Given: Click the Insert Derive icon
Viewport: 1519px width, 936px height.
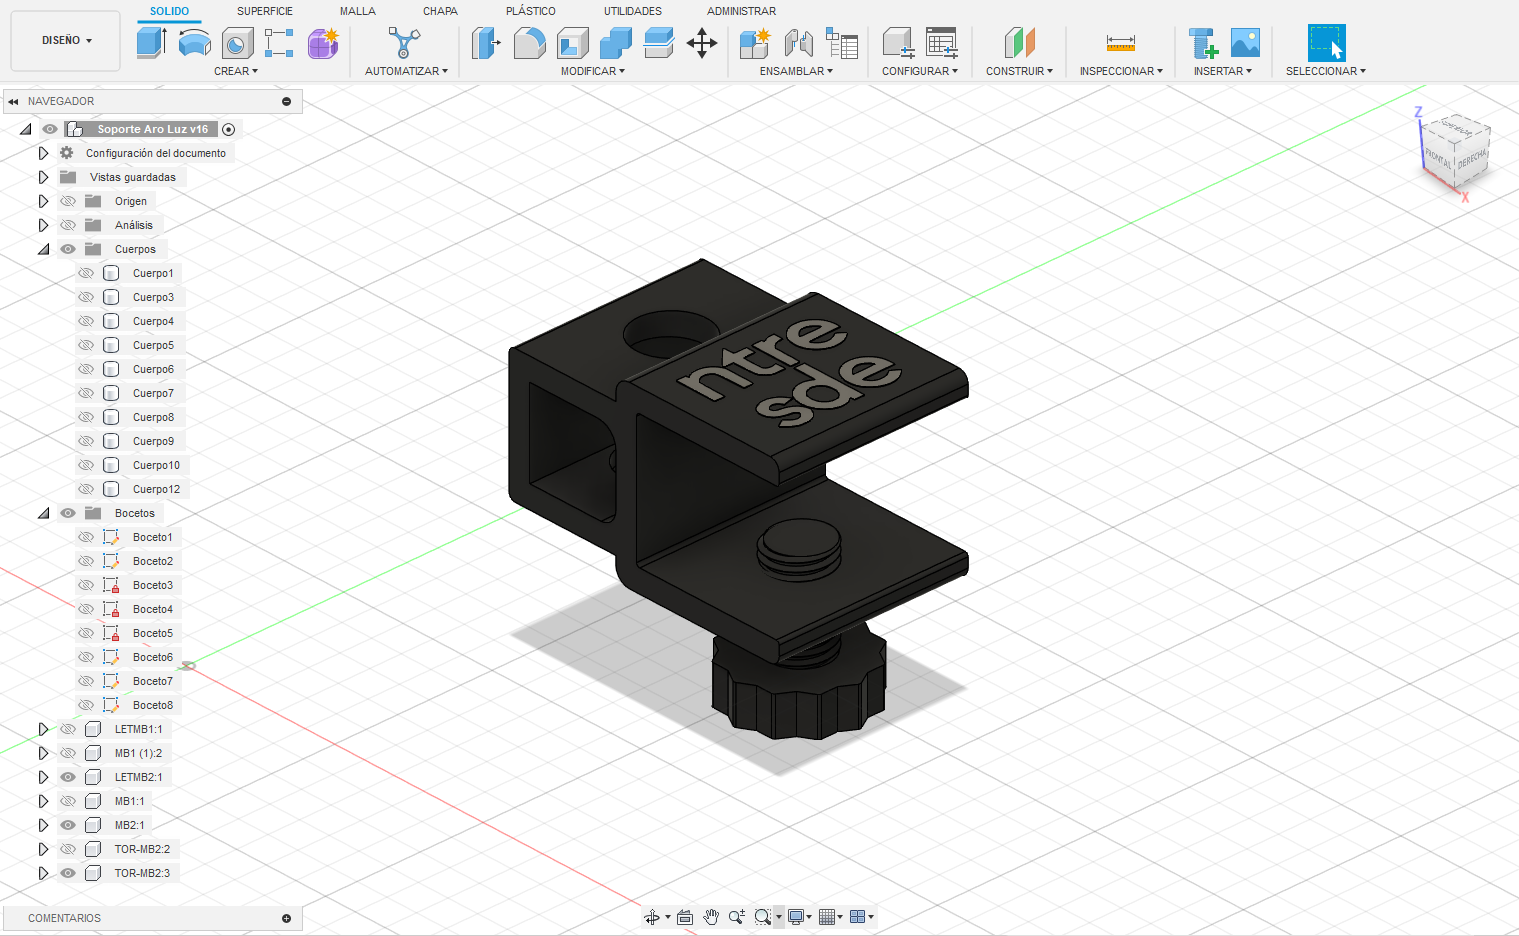Looking at the screenshot, I should pyautogui.click(x=1203, y=43).
